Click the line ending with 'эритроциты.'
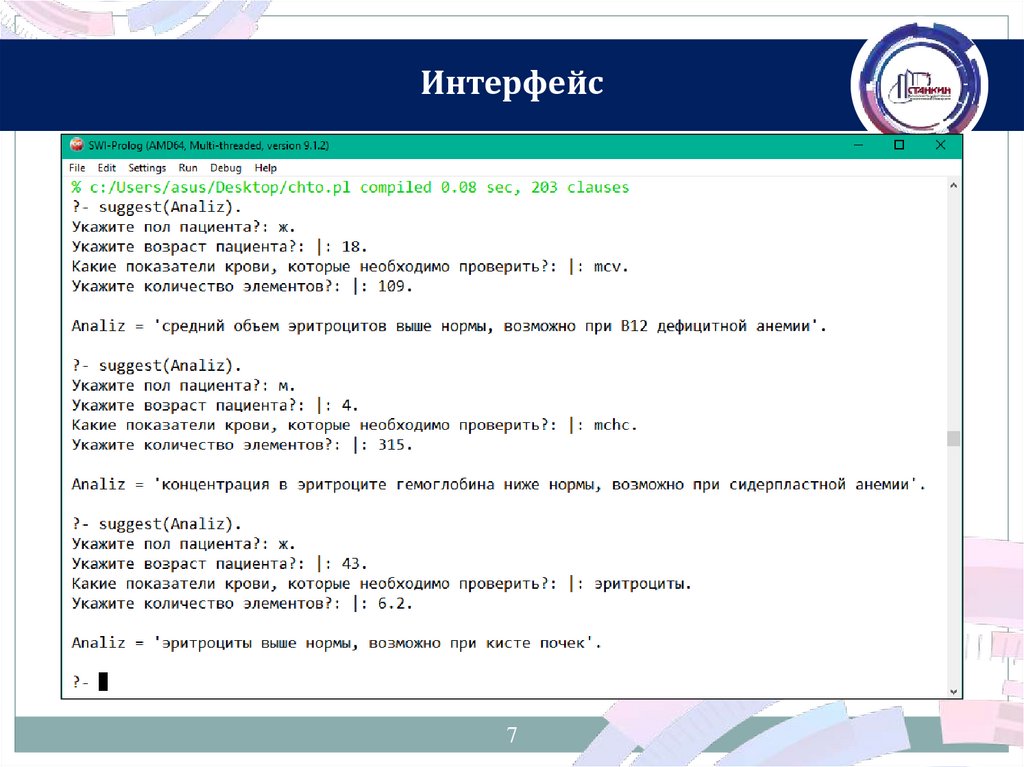The width and height of the screenshot is (1024, 767). coord(381,584)
